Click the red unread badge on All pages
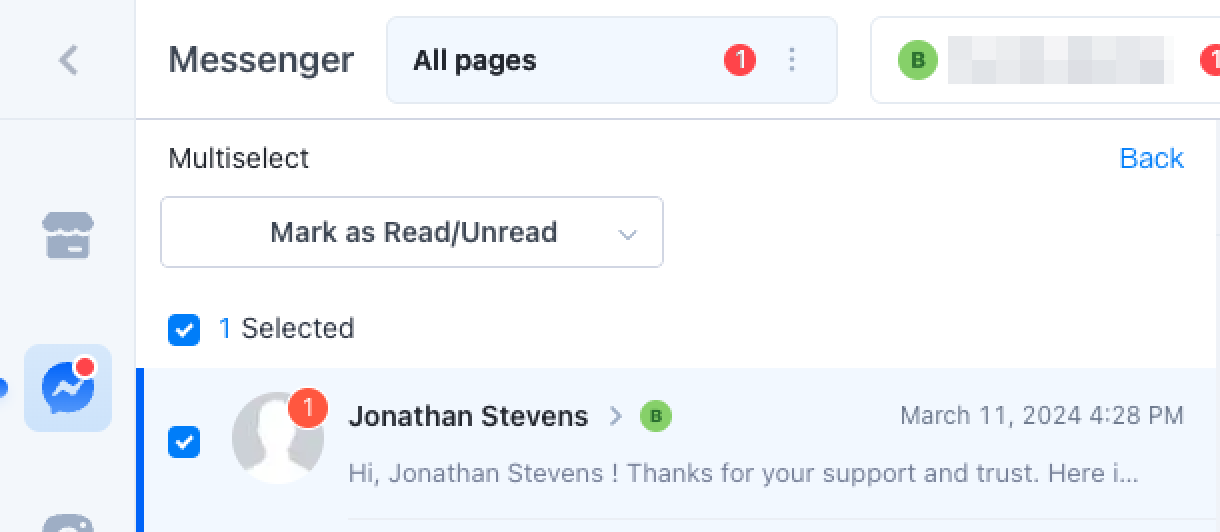 pyautogui.click(x=740, y=60)
